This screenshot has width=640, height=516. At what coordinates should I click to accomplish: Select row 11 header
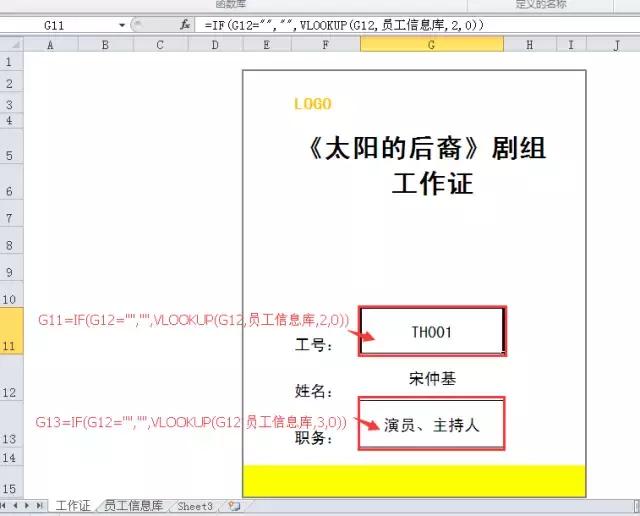[11, 331]
